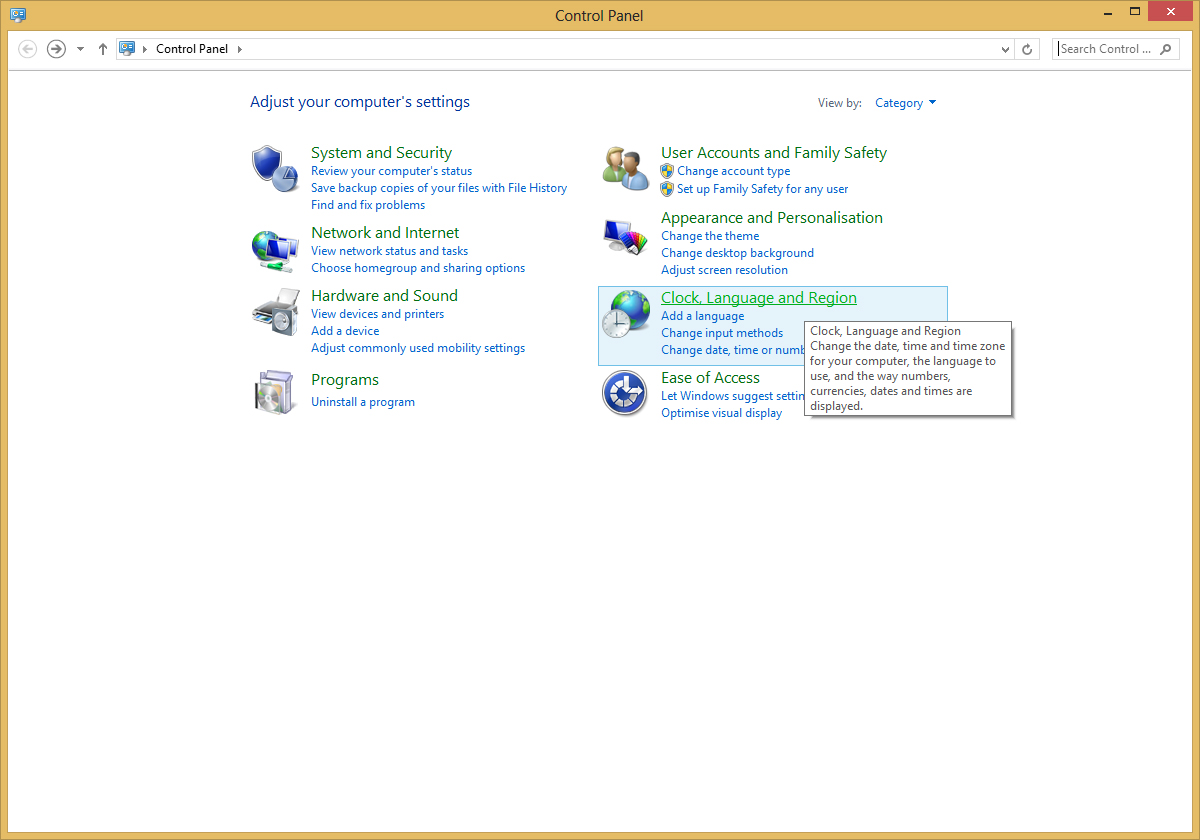This screenshot has width=1200, height=840.
Task: Go up one level with the up arrow
Action: tap(103, 49)
